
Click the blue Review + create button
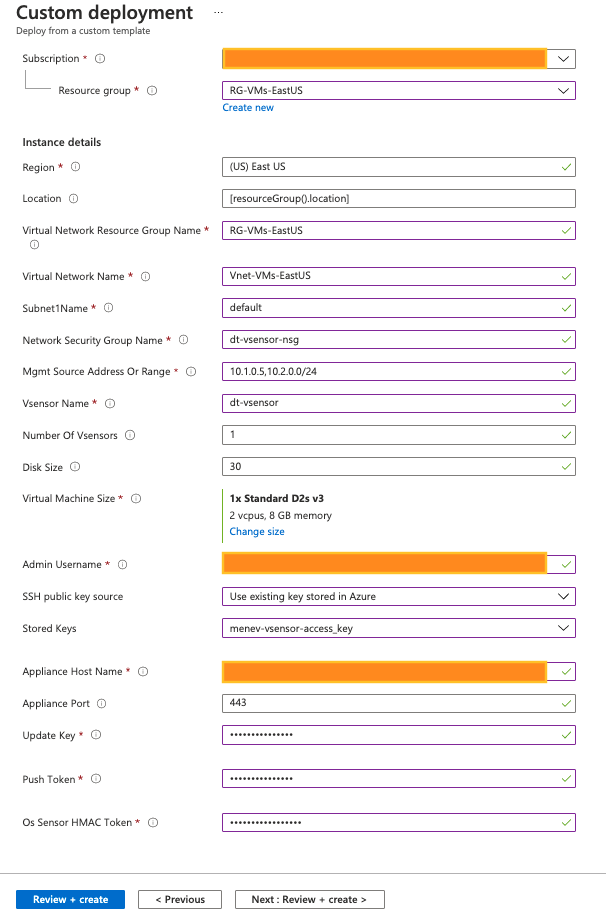pyautogui.click(x=70, y=899)
